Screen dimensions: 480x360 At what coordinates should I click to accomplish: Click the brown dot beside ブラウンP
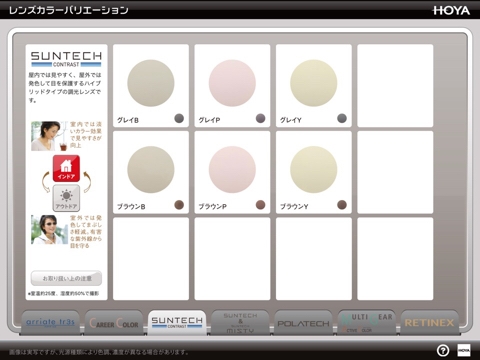click(260, 205)
